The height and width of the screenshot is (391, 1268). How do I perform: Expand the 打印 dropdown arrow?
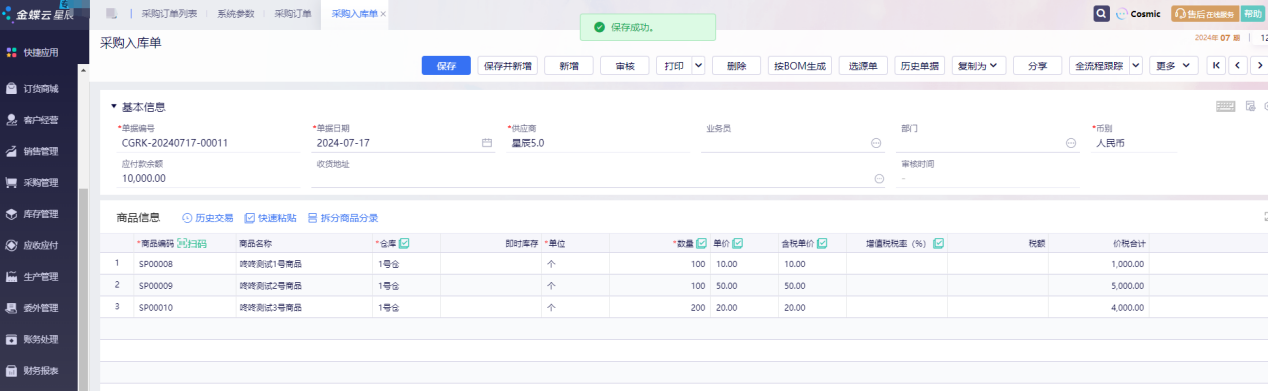[x=698, y=66]
